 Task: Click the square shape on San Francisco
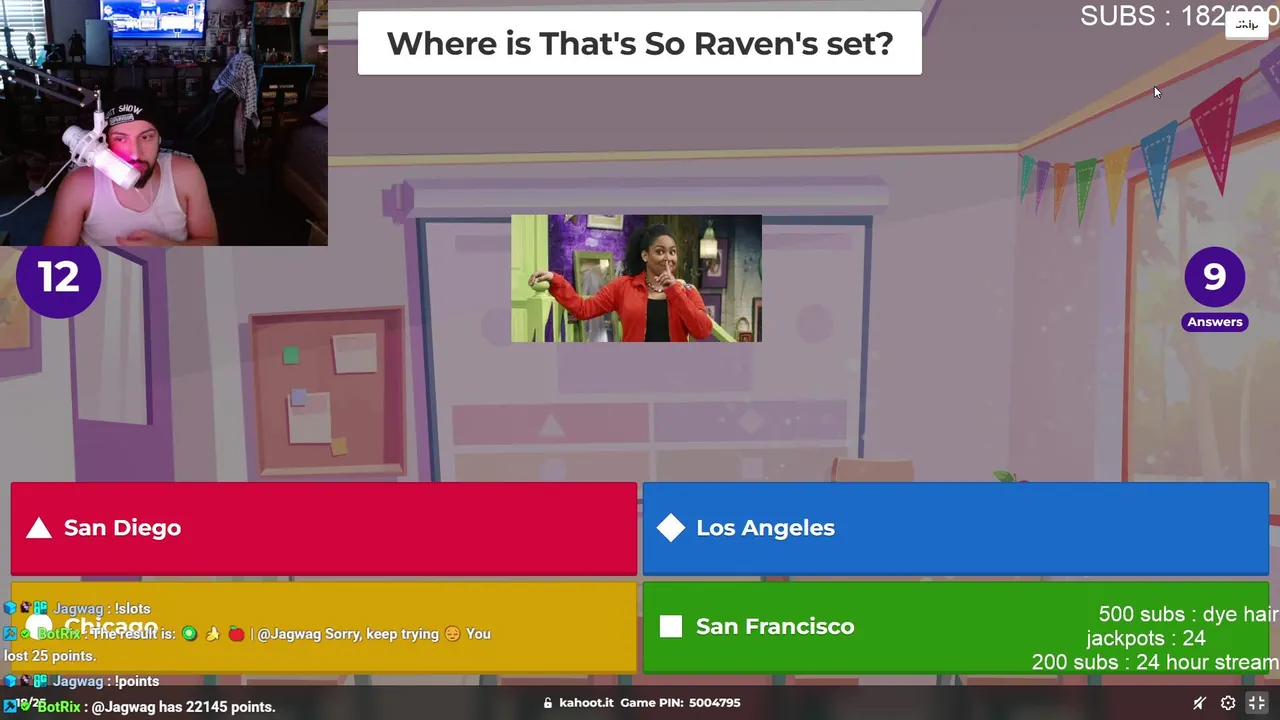tap(671, 626)
